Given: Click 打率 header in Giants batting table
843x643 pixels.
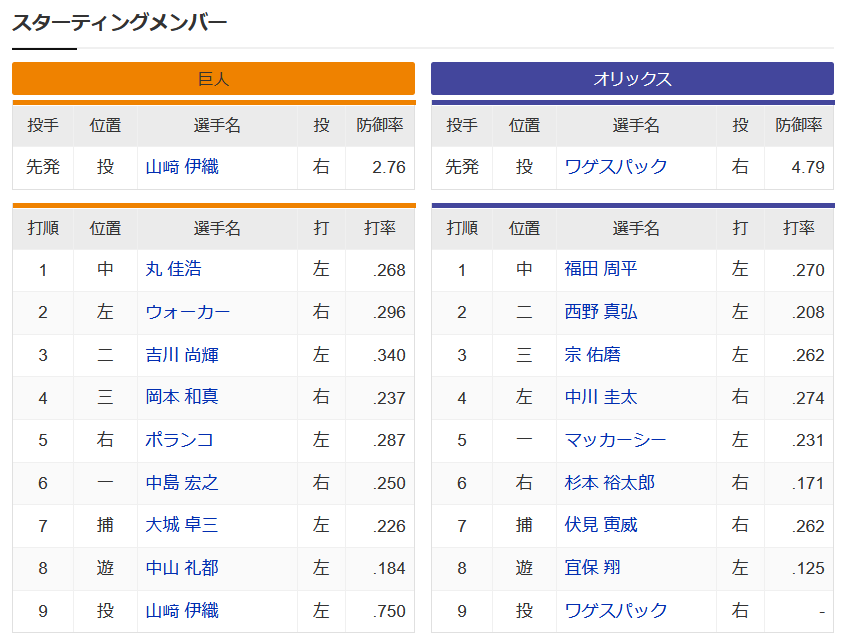Looking at the screenshot, I should (380, 228).
